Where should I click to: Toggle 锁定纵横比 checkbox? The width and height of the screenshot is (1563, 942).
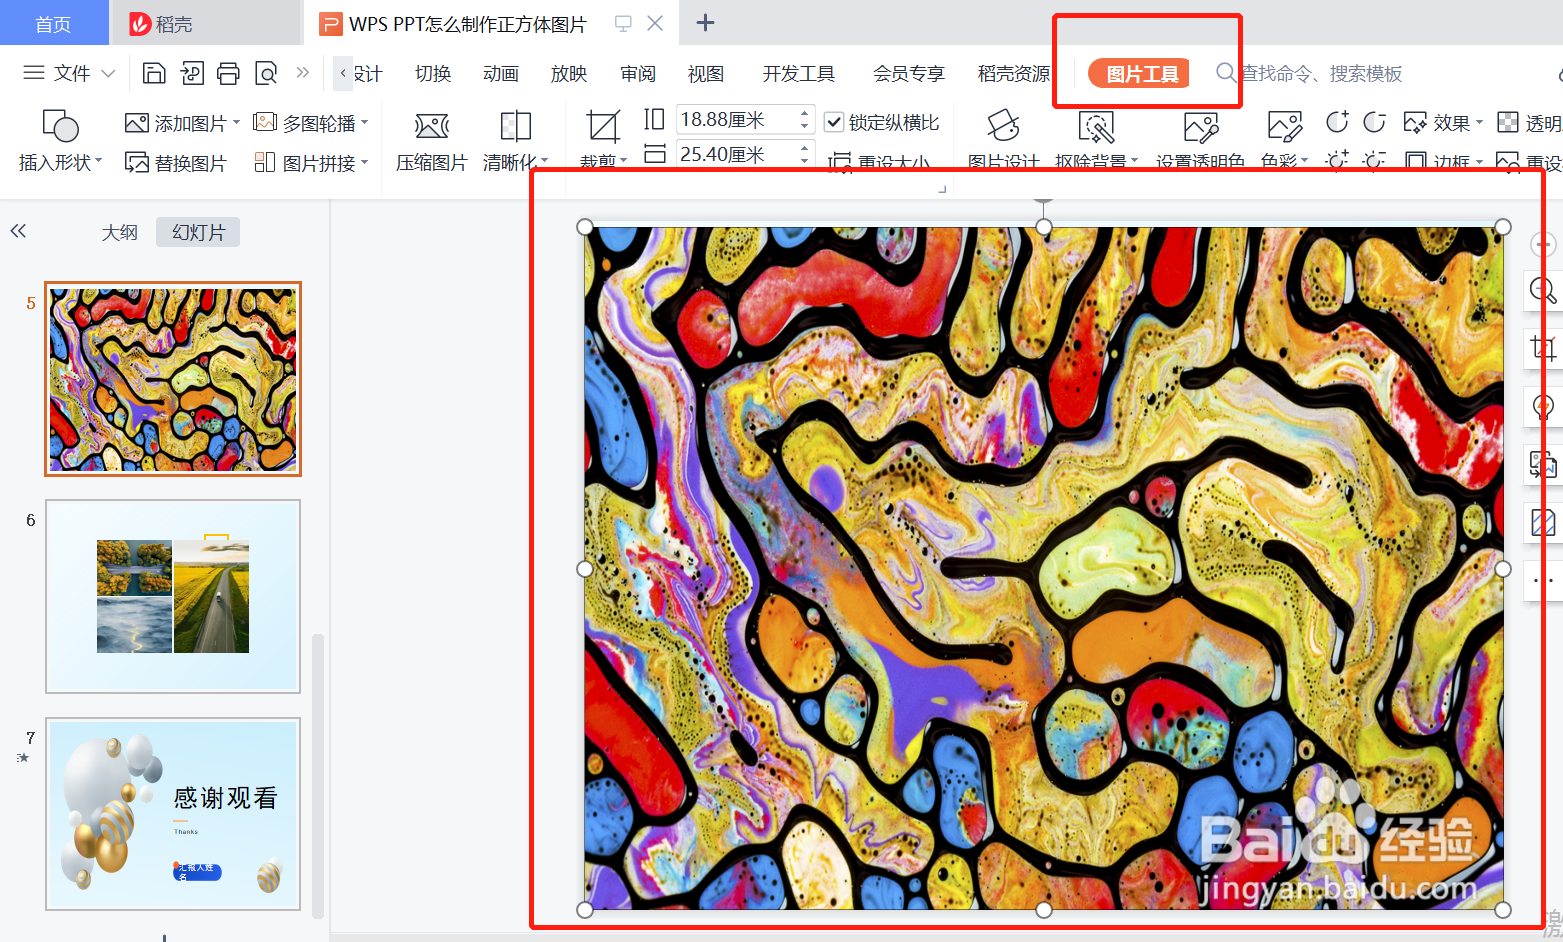click(x=834, y=122)
